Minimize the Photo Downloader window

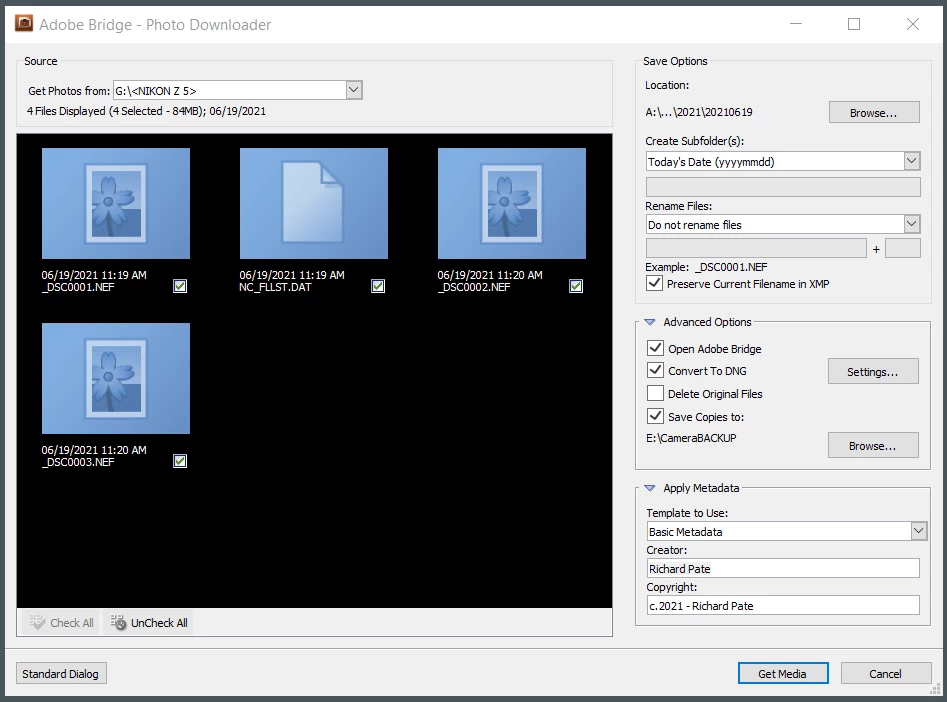796,24
